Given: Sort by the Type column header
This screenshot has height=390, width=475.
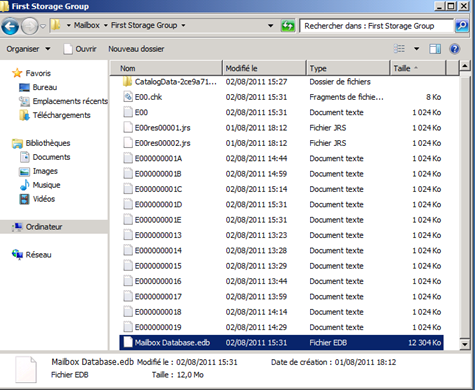Looking at the screenshot, I should (x=348, y=68).
